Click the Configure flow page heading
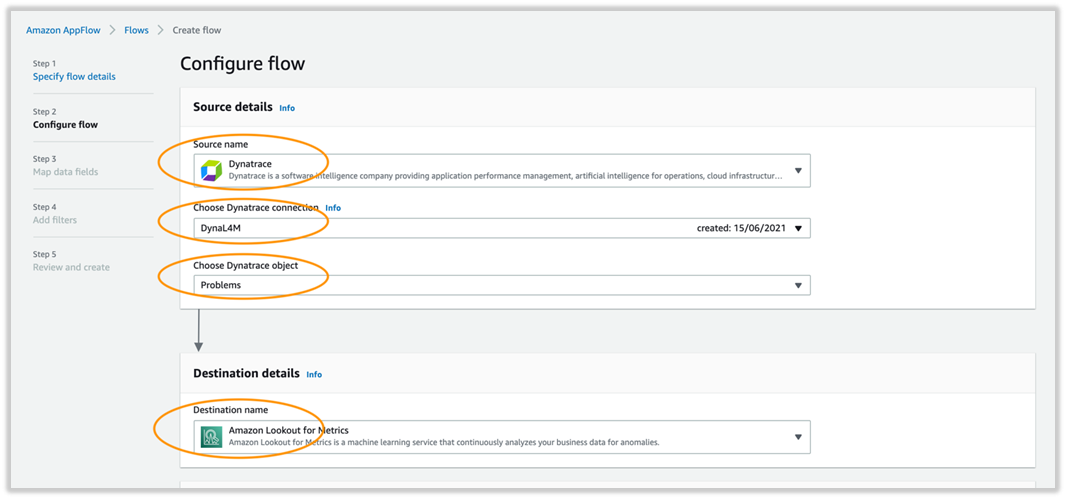Image resolution: width=1066 pixels, height=499 pixels. 242,64
